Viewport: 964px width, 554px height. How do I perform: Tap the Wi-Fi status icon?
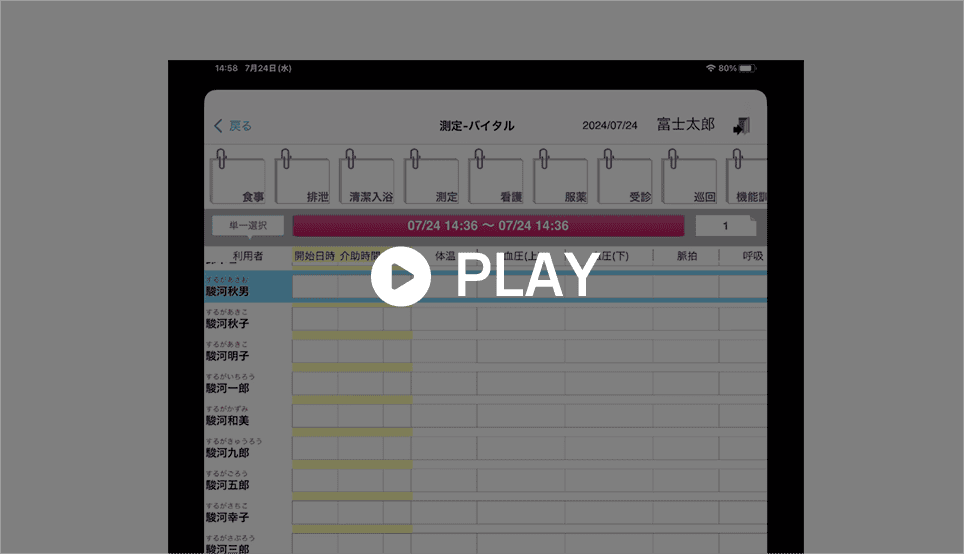pyautogui.click(x=710, y=68)
